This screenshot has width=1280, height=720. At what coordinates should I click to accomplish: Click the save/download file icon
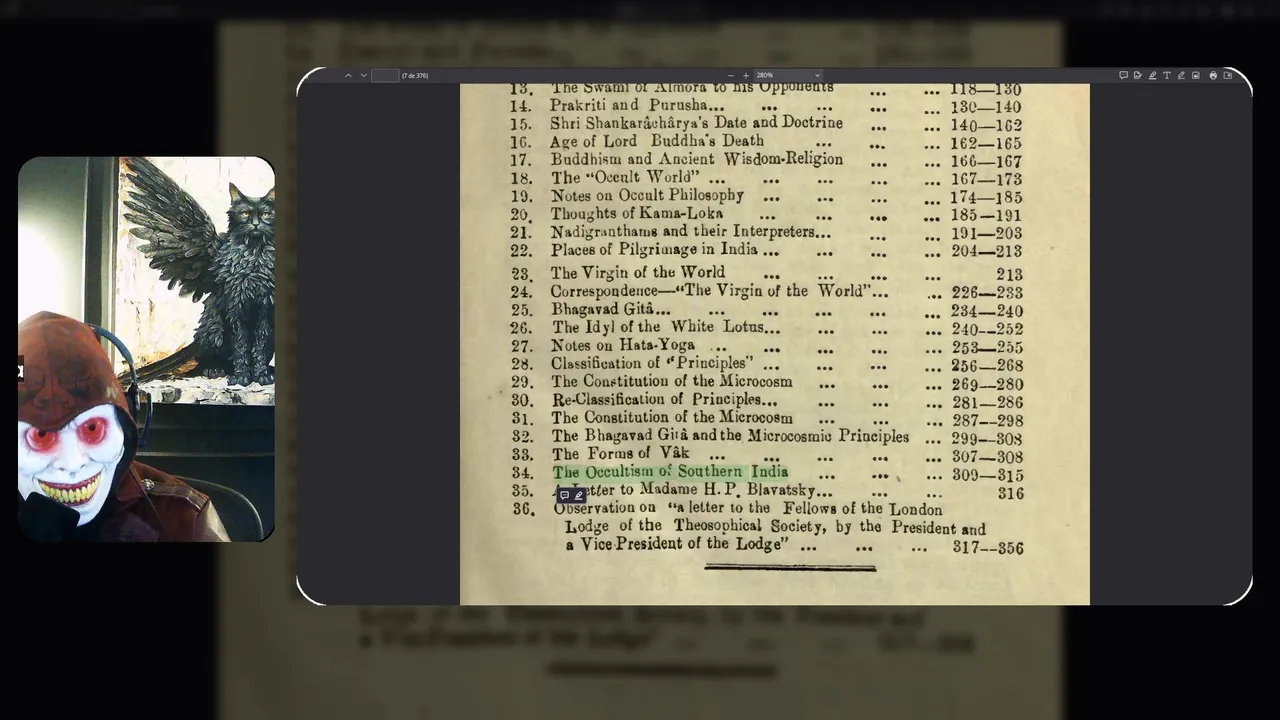click(1227, 75)
